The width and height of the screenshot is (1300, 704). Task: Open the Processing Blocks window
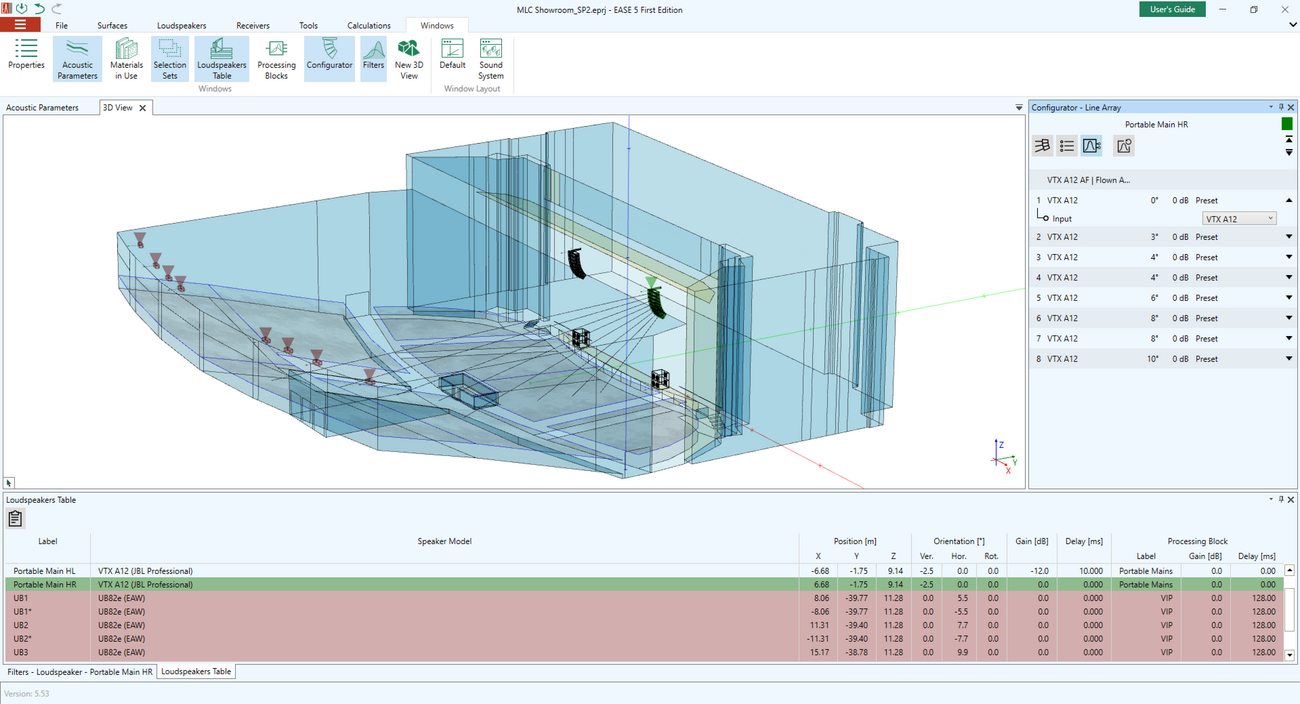tap(276, 59)
